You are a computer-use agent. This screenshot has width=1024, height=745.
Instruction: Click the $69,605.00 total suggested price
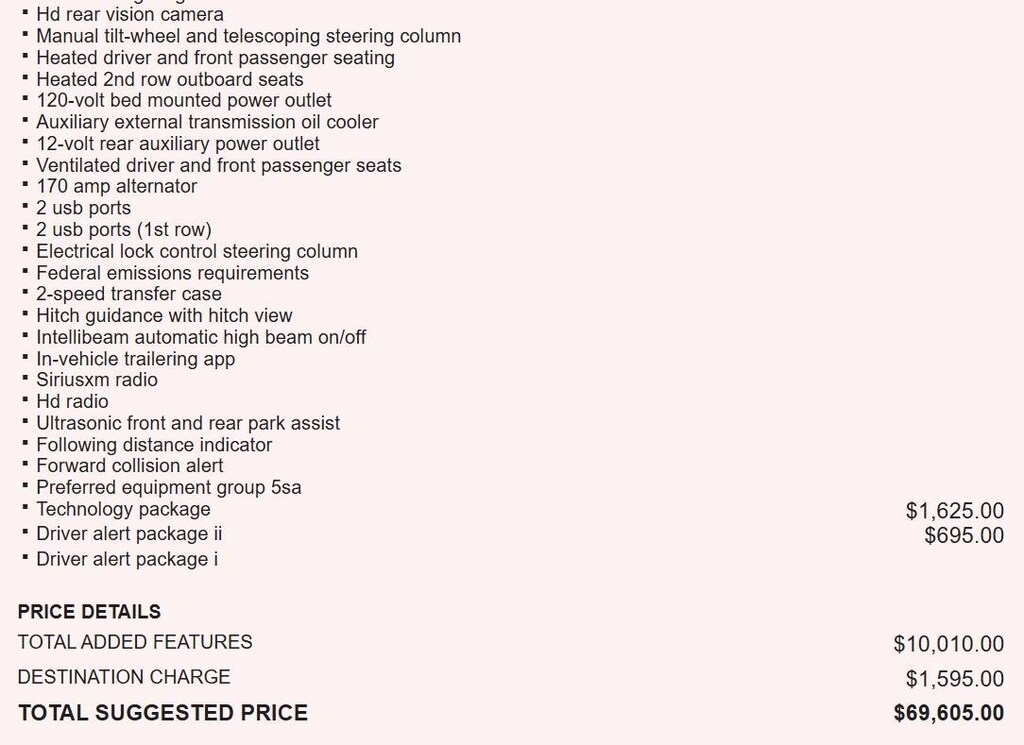pos(948,714)
